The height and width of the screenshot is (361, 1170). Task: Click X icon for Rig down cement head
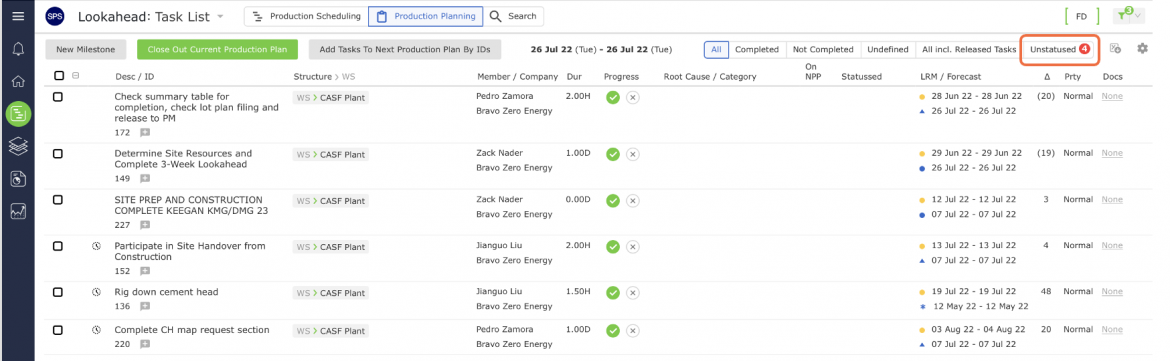tap(632, 293)
